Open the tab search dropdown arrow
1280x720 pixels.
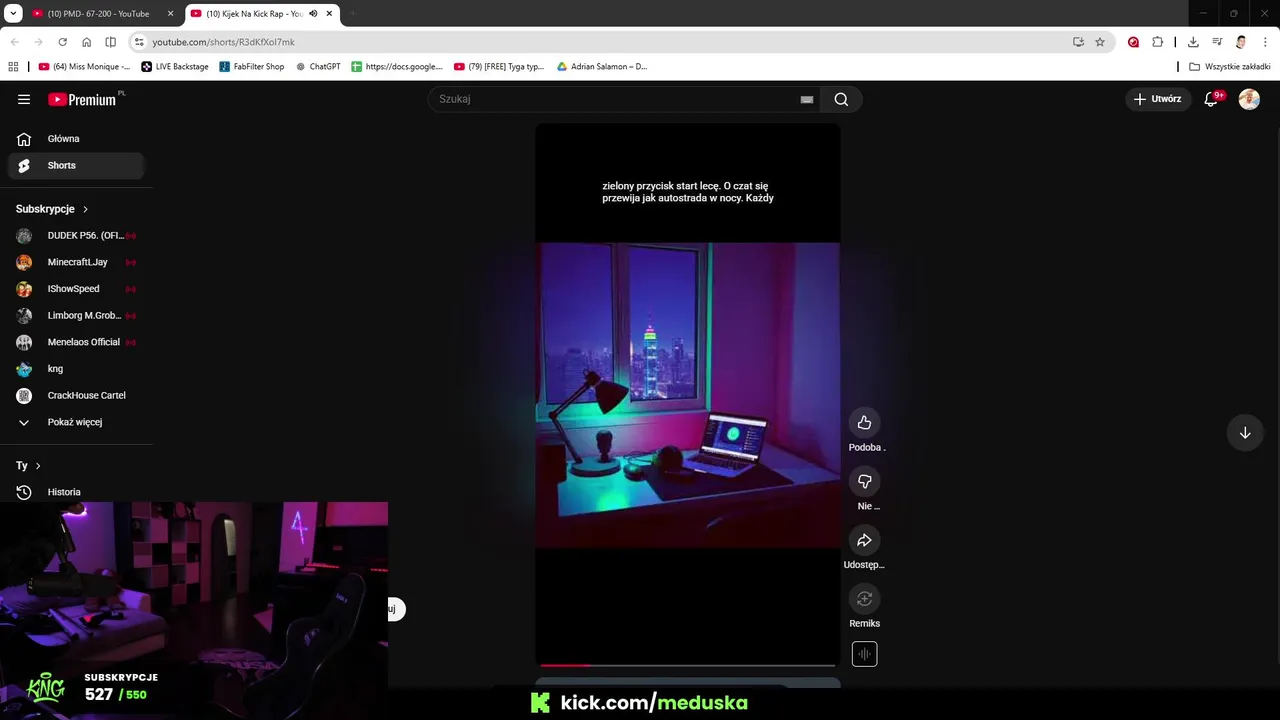(13, 14)
